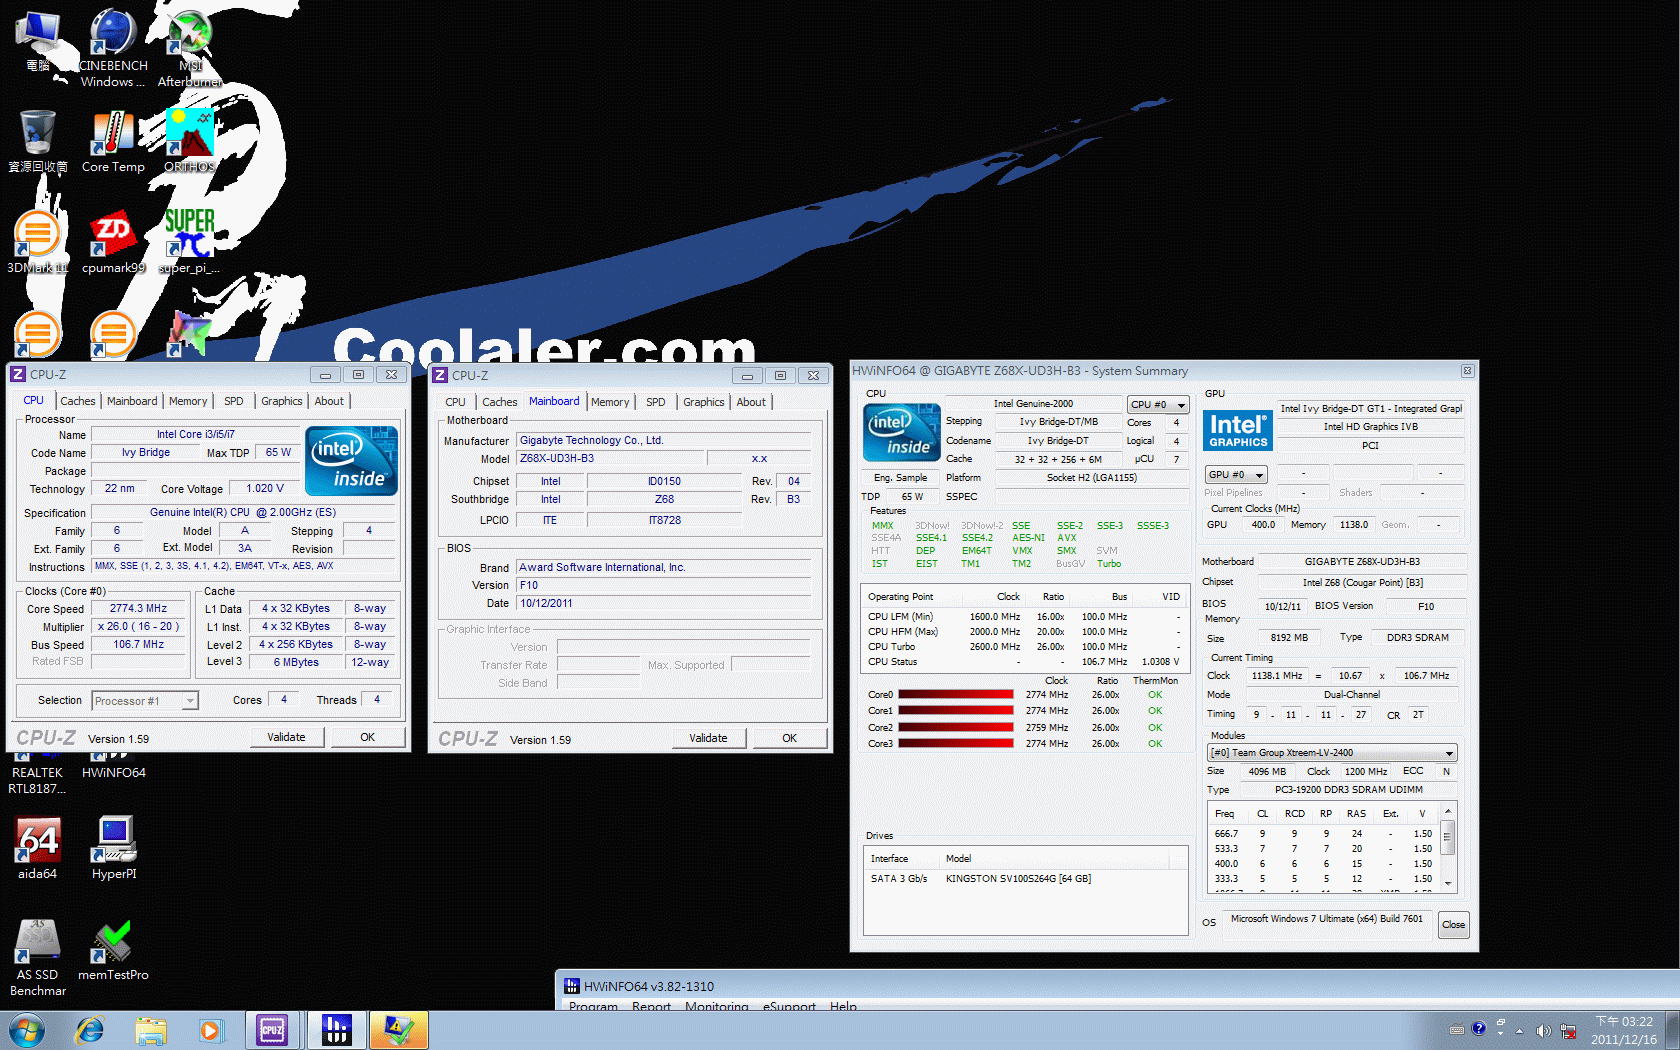
Task: Click the Intel inside logo in HWiNFO64 CPU section
Action: click(901, 432)
